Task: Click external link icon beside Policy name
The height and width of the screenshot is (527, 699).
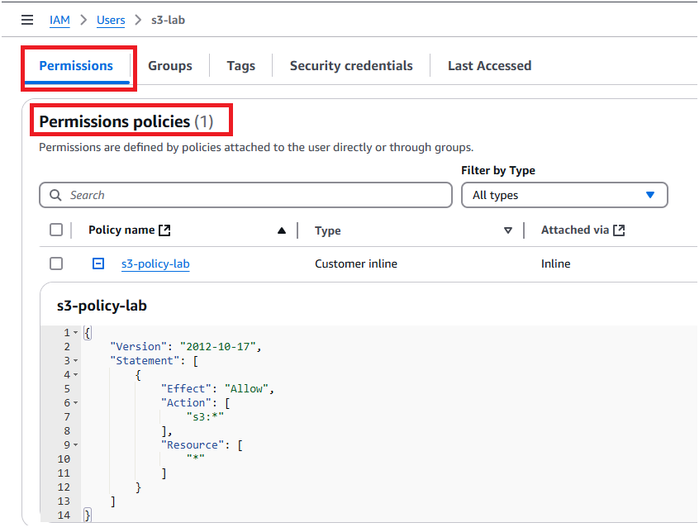Action: coord(165,230)
